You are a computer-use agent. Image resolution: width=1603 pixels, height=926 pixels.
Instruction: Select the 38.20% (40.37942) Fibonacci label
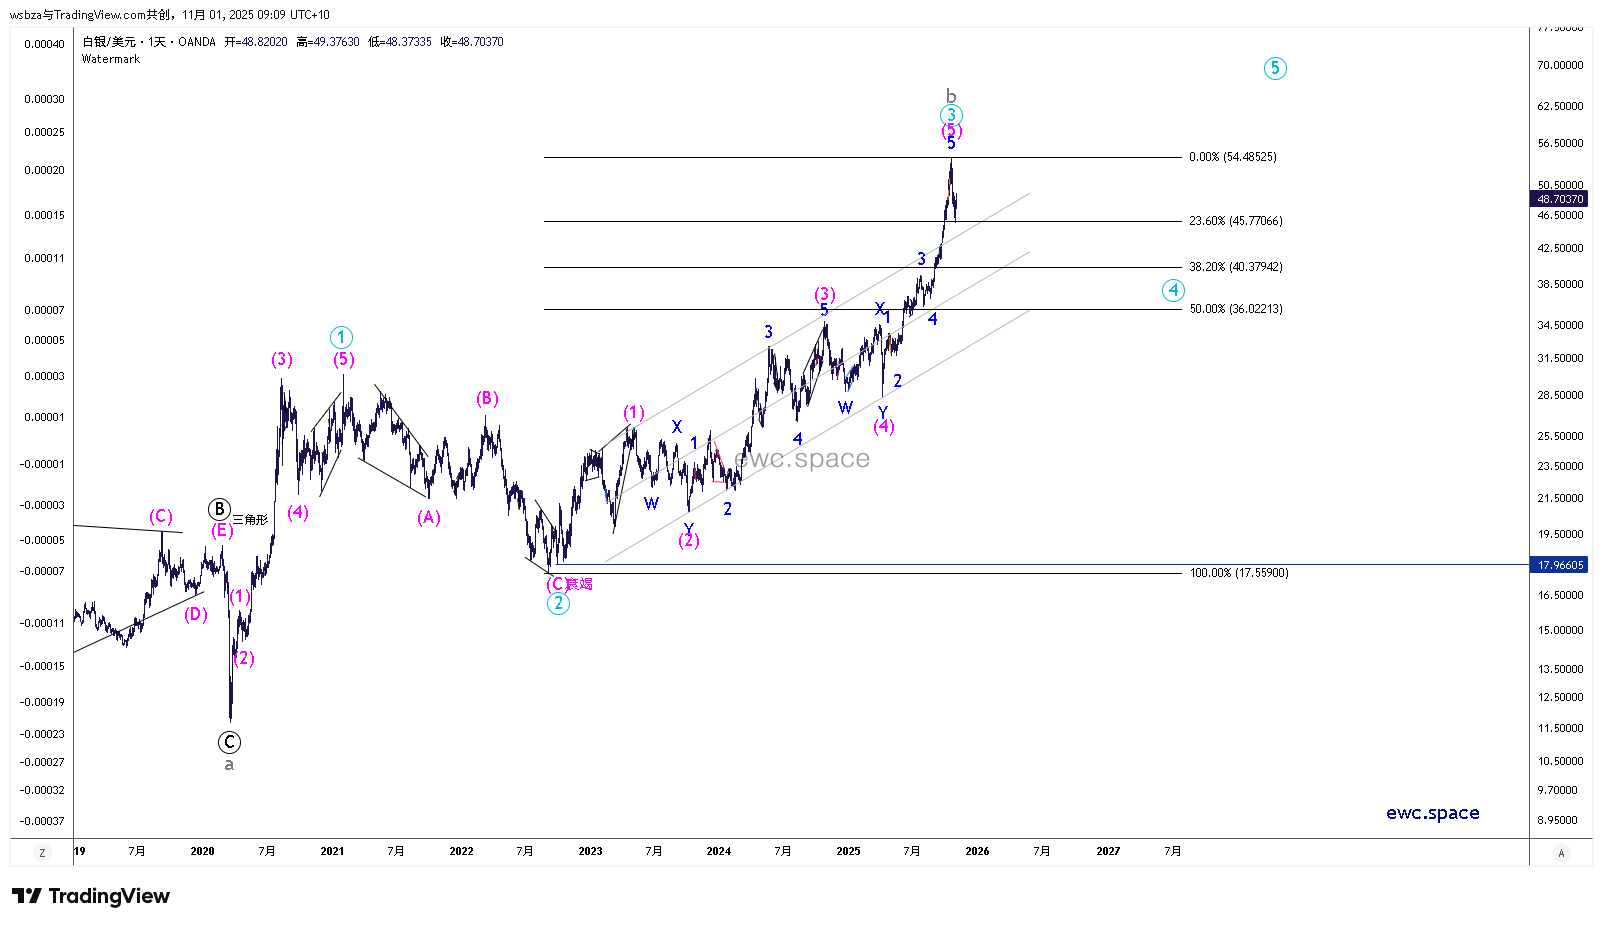pyautogui.click(x=1235, y=267)
